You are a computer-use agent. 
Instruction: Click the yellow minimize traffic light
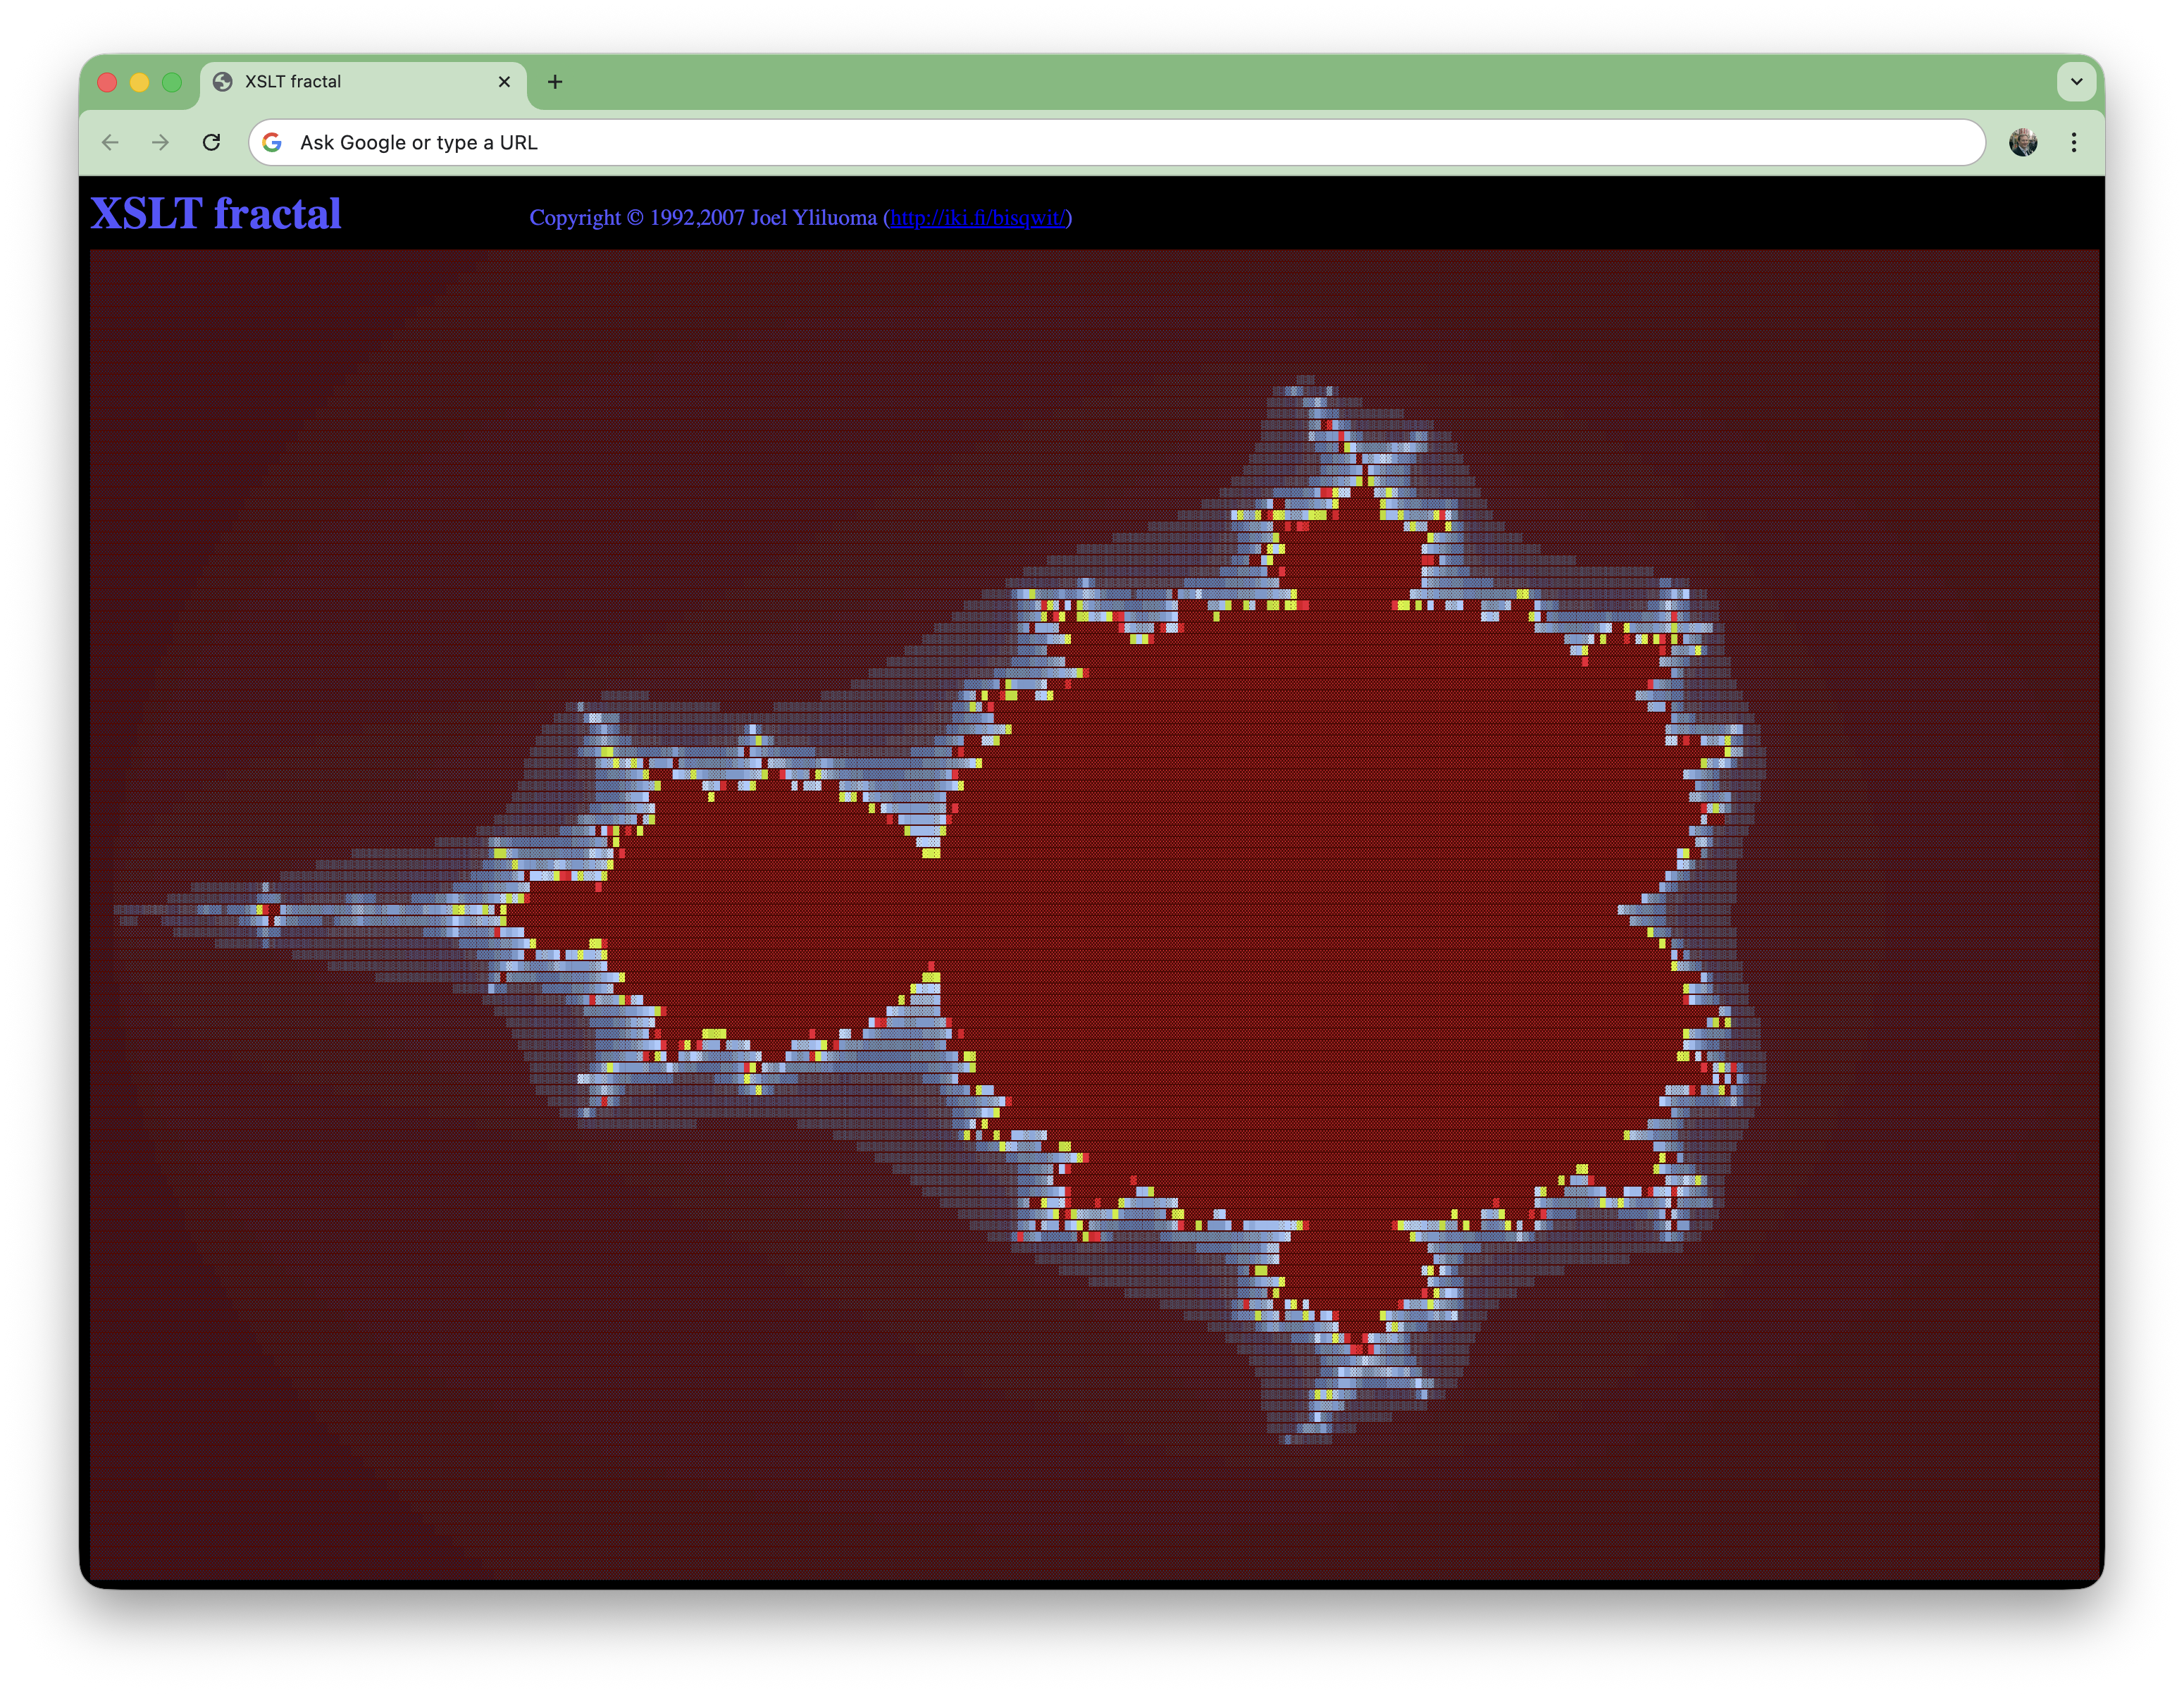point(140,82)
